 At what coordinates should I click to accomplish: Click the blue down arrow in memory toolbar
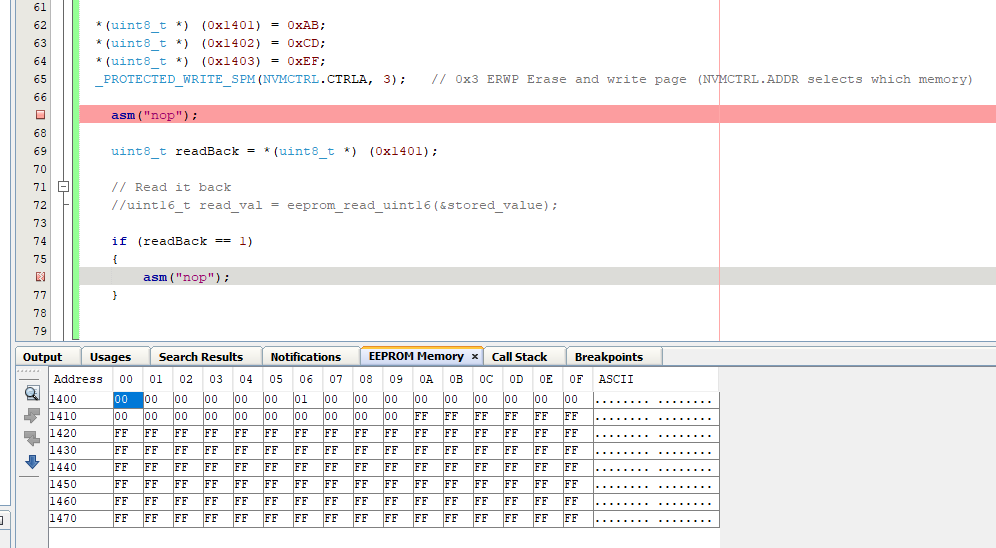tap(32, 461)
